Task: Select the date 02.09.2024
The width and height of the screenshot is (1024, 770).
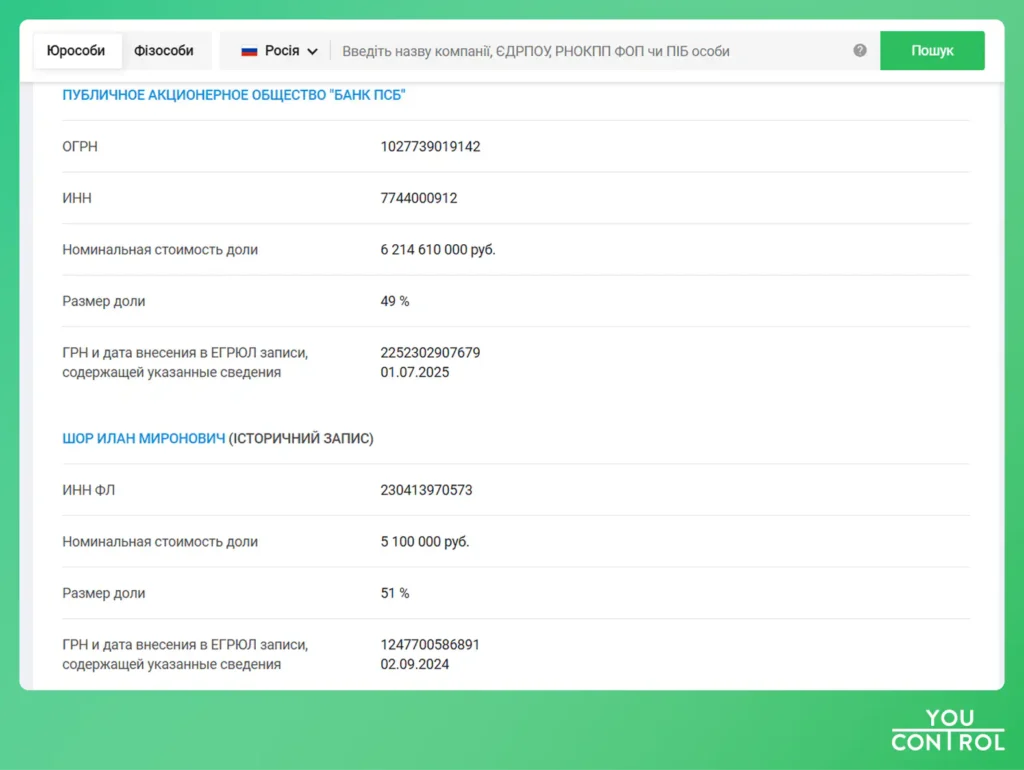Action: (x=415, y=664)
